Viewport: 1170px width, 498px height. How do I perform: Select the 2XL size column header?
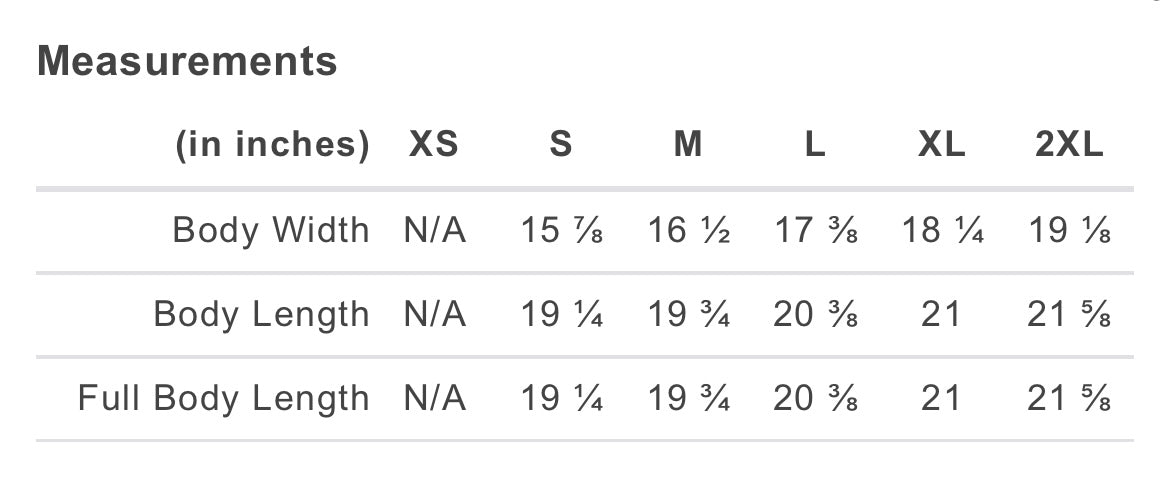pos(1069,144)
